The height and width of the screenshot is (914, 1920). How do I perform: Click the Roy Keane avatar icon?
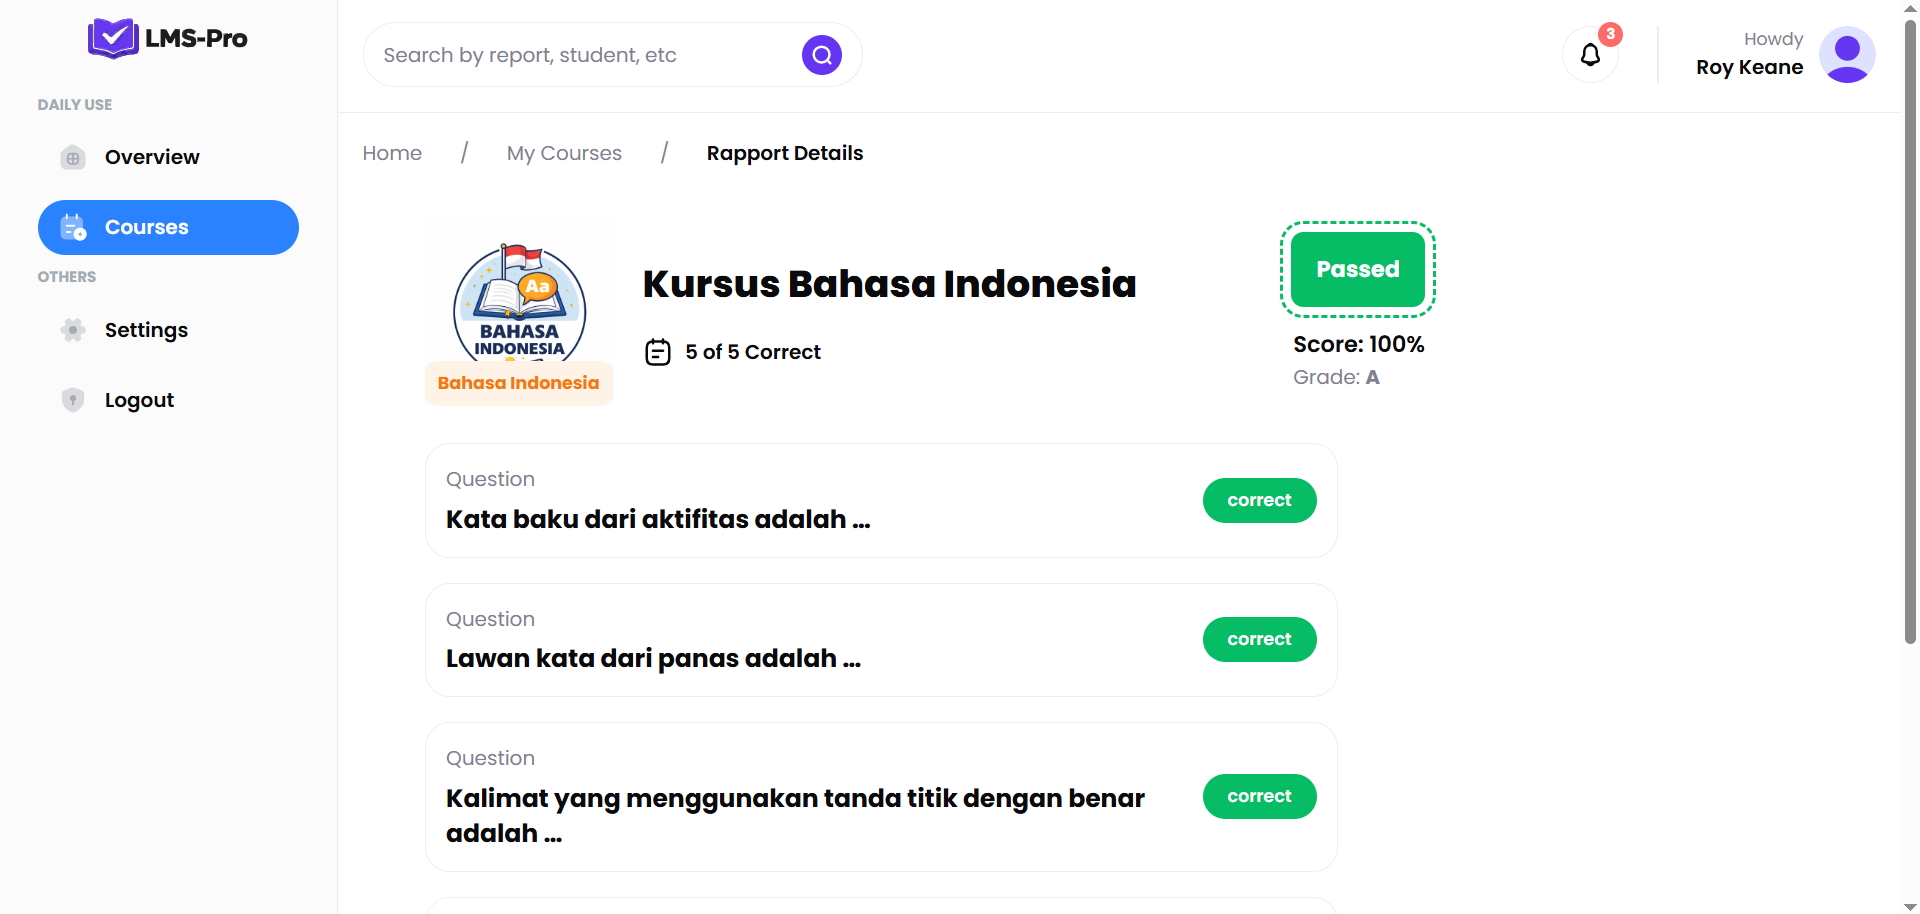click(x=1847, y=54)
